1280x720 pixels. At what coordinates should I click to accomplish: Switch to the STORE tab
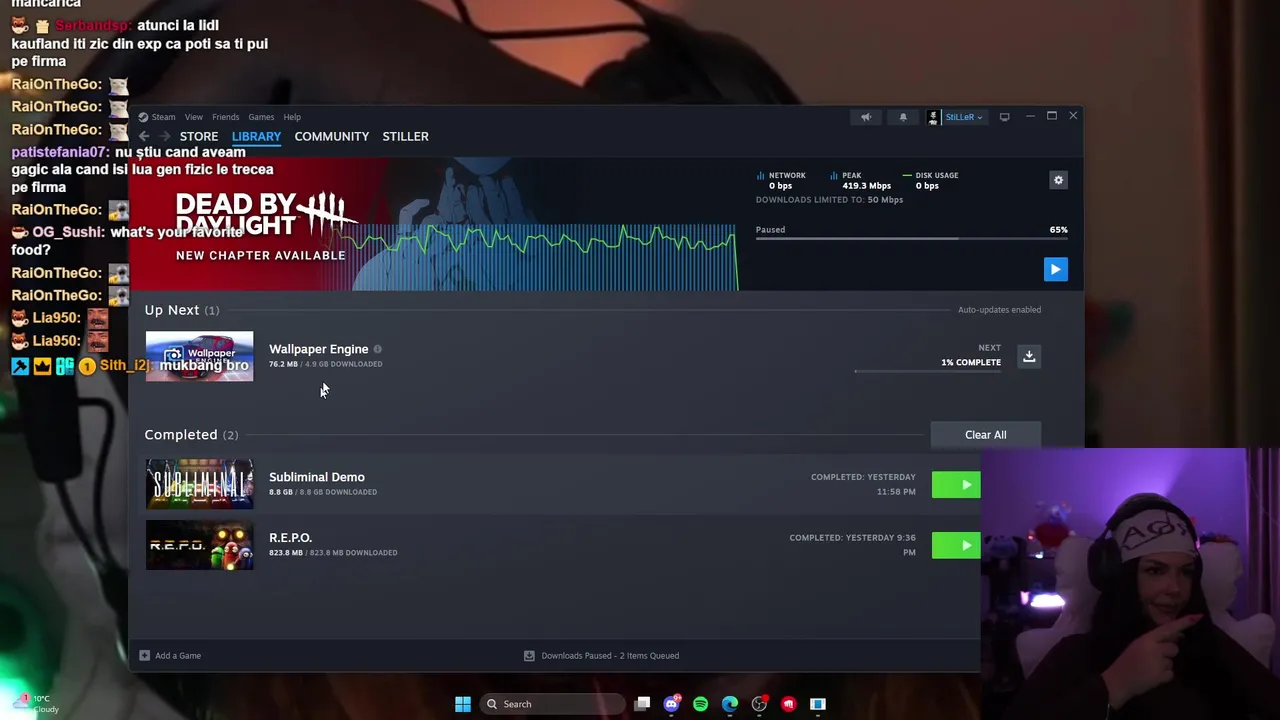(199, 136)
